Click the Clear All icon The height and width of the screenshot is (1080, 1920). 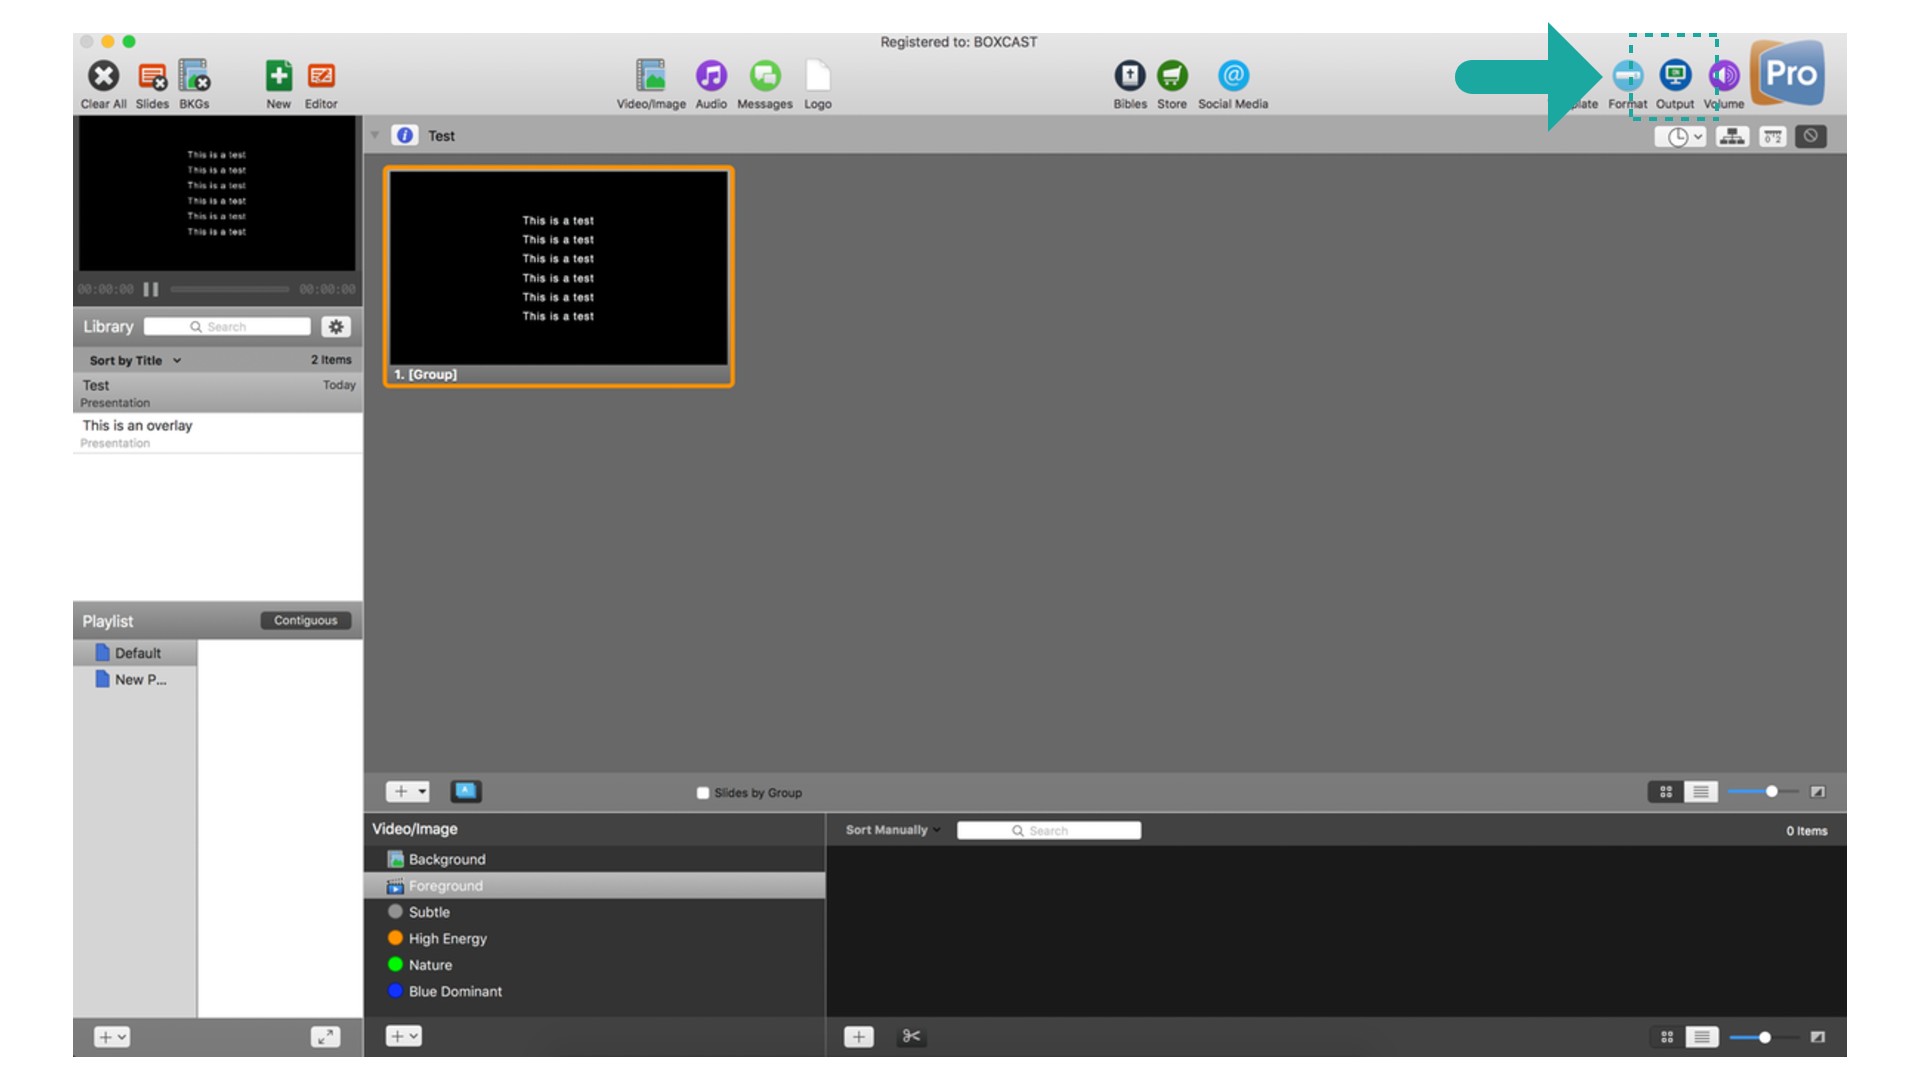(102, 76)
